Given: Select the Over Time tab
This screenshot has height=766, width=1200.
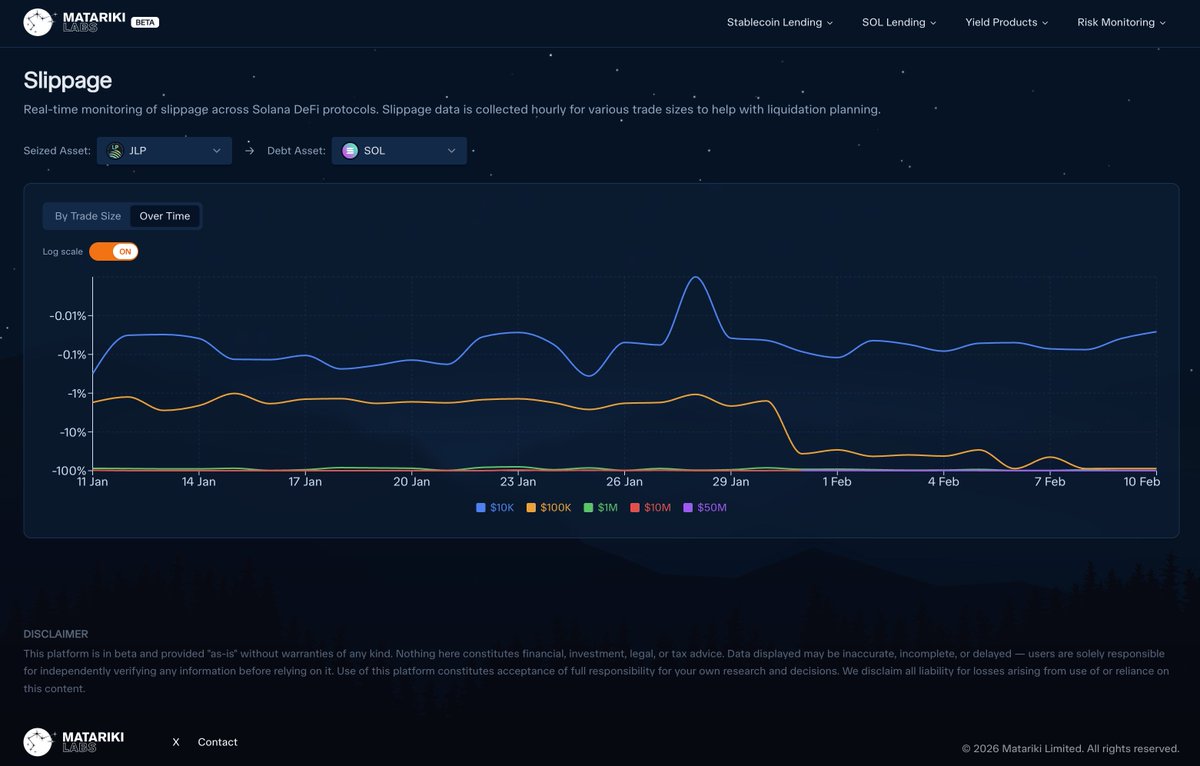Looking at the screenshot, I should 165,216.
